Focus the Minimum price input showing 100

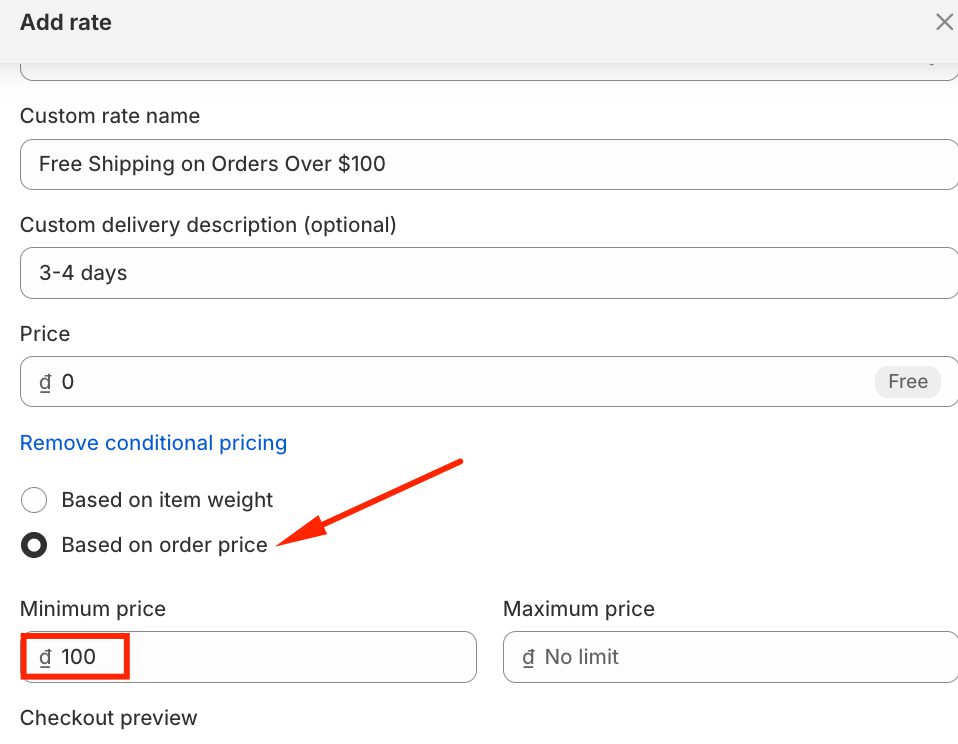click(x=260, y=657)
